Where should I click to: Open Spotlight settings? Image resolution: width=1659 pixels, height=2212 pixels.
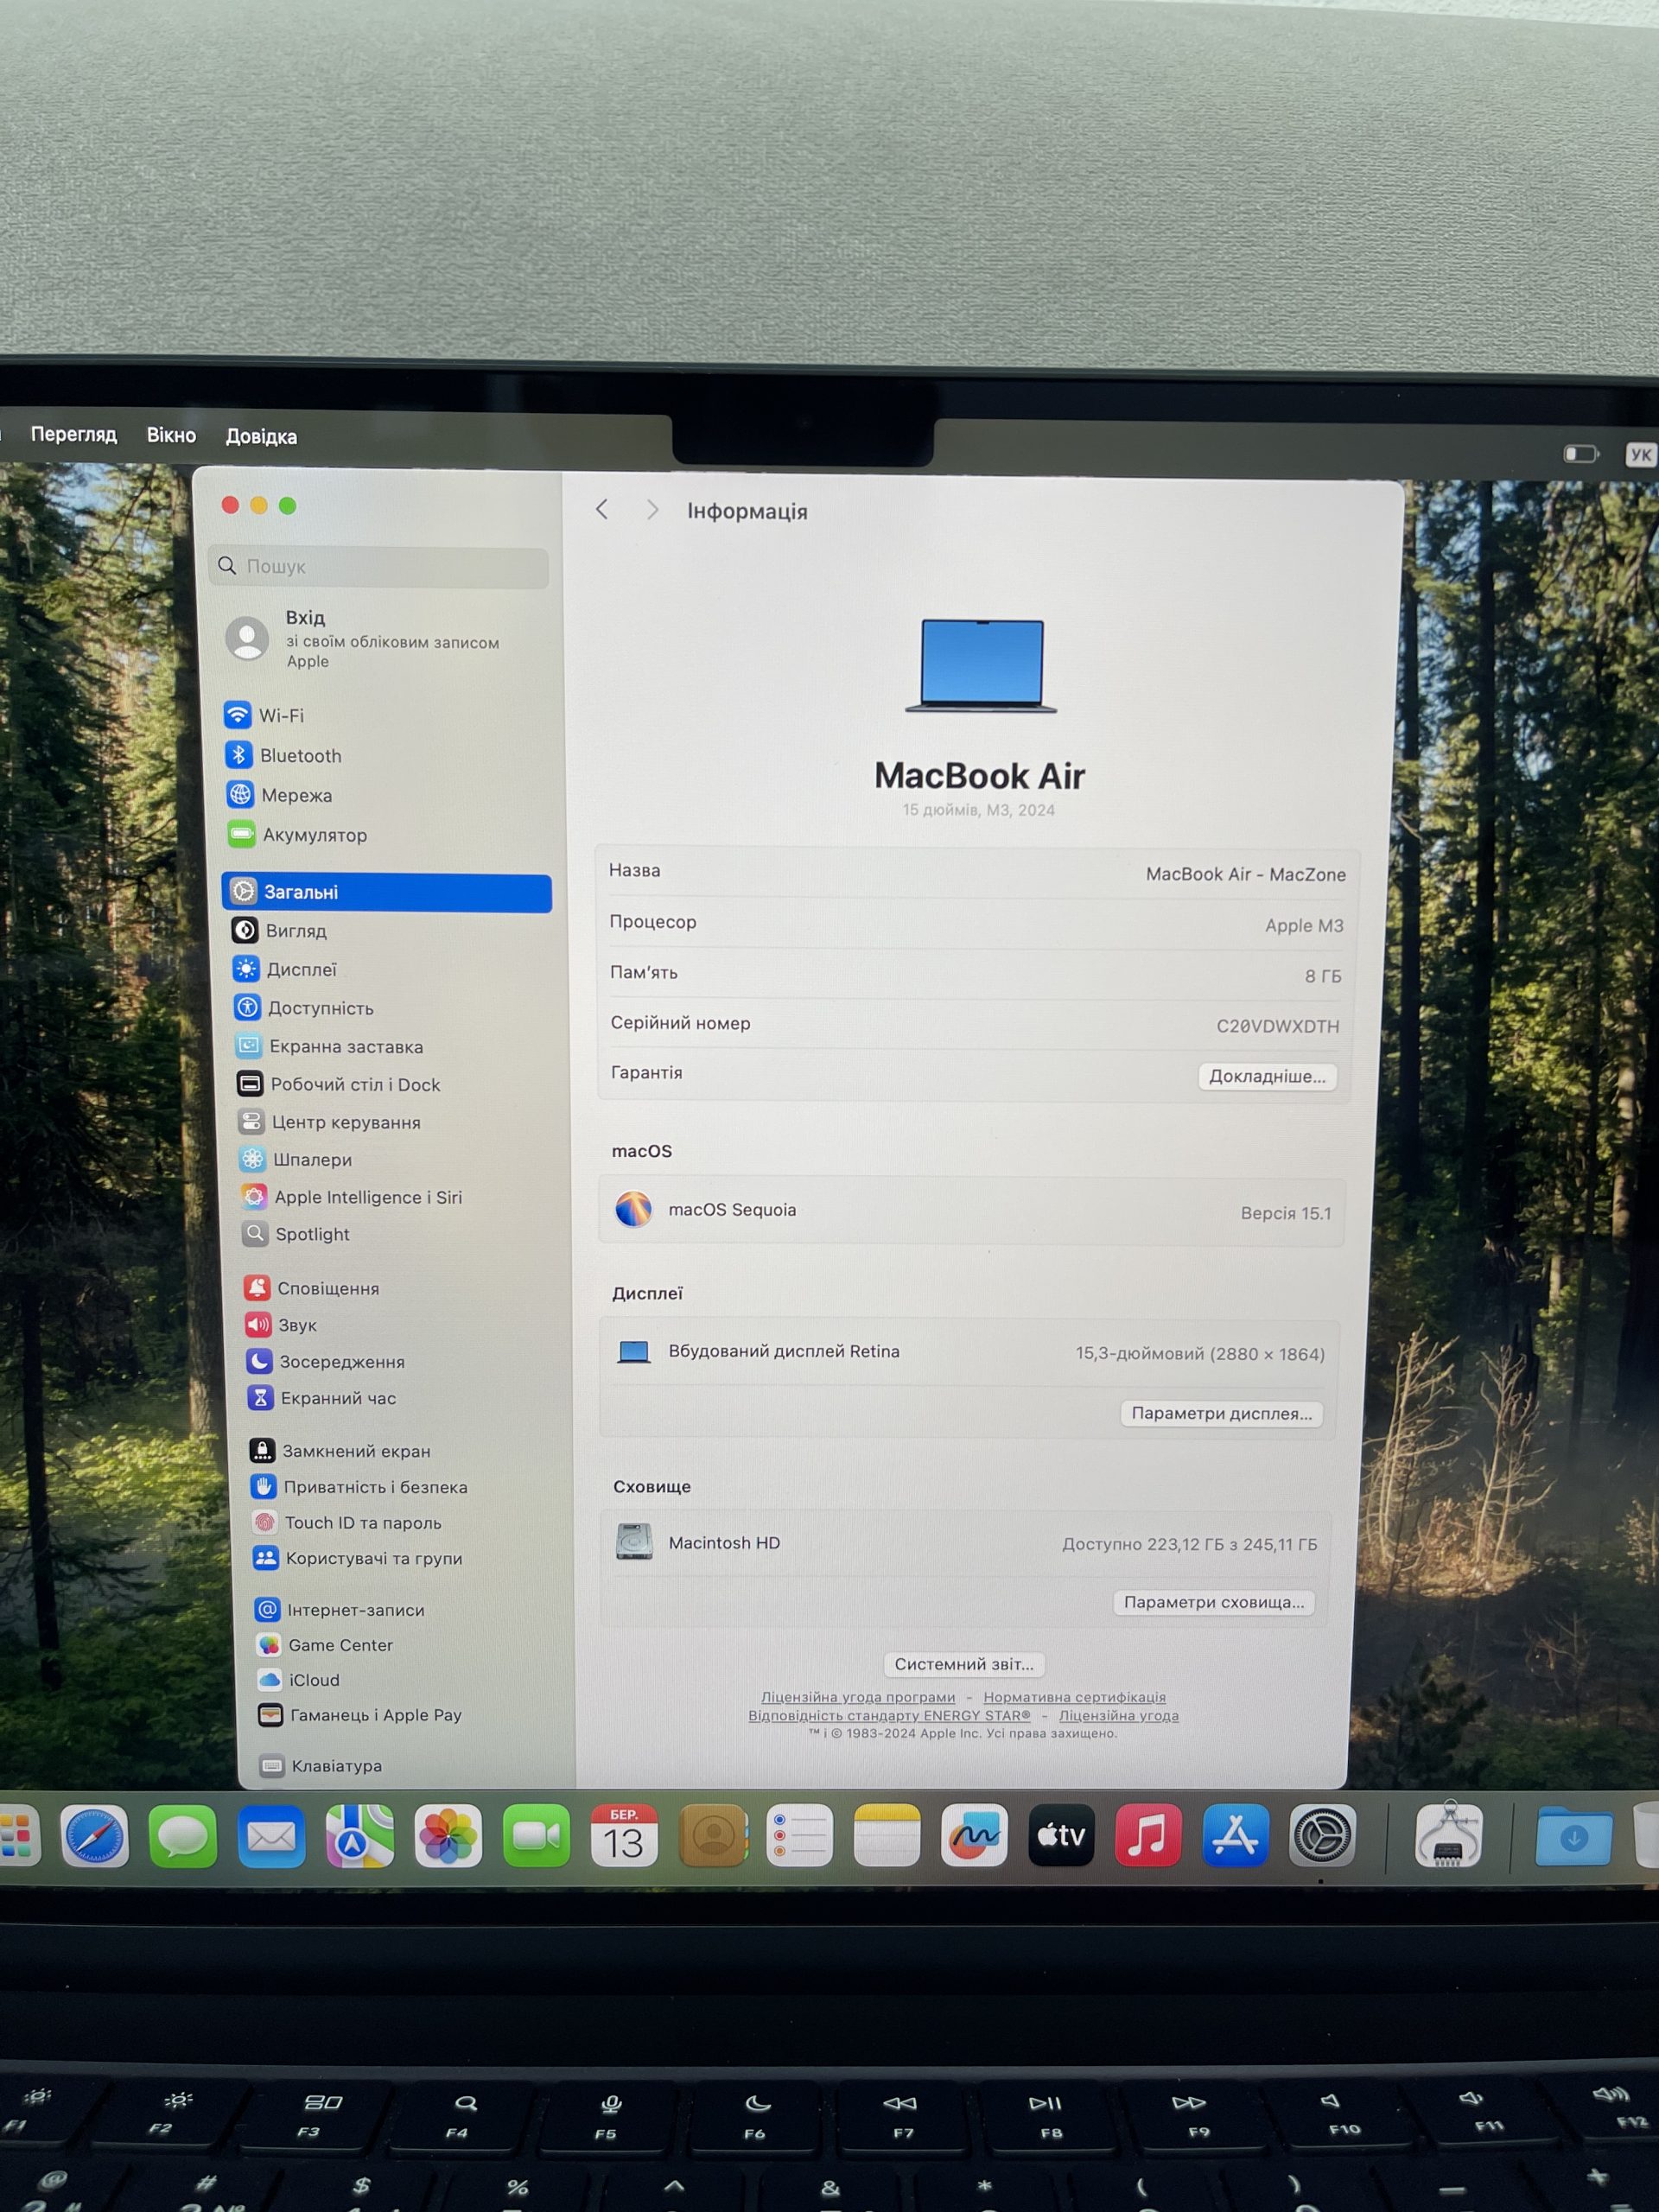(x=297, y=1234)
